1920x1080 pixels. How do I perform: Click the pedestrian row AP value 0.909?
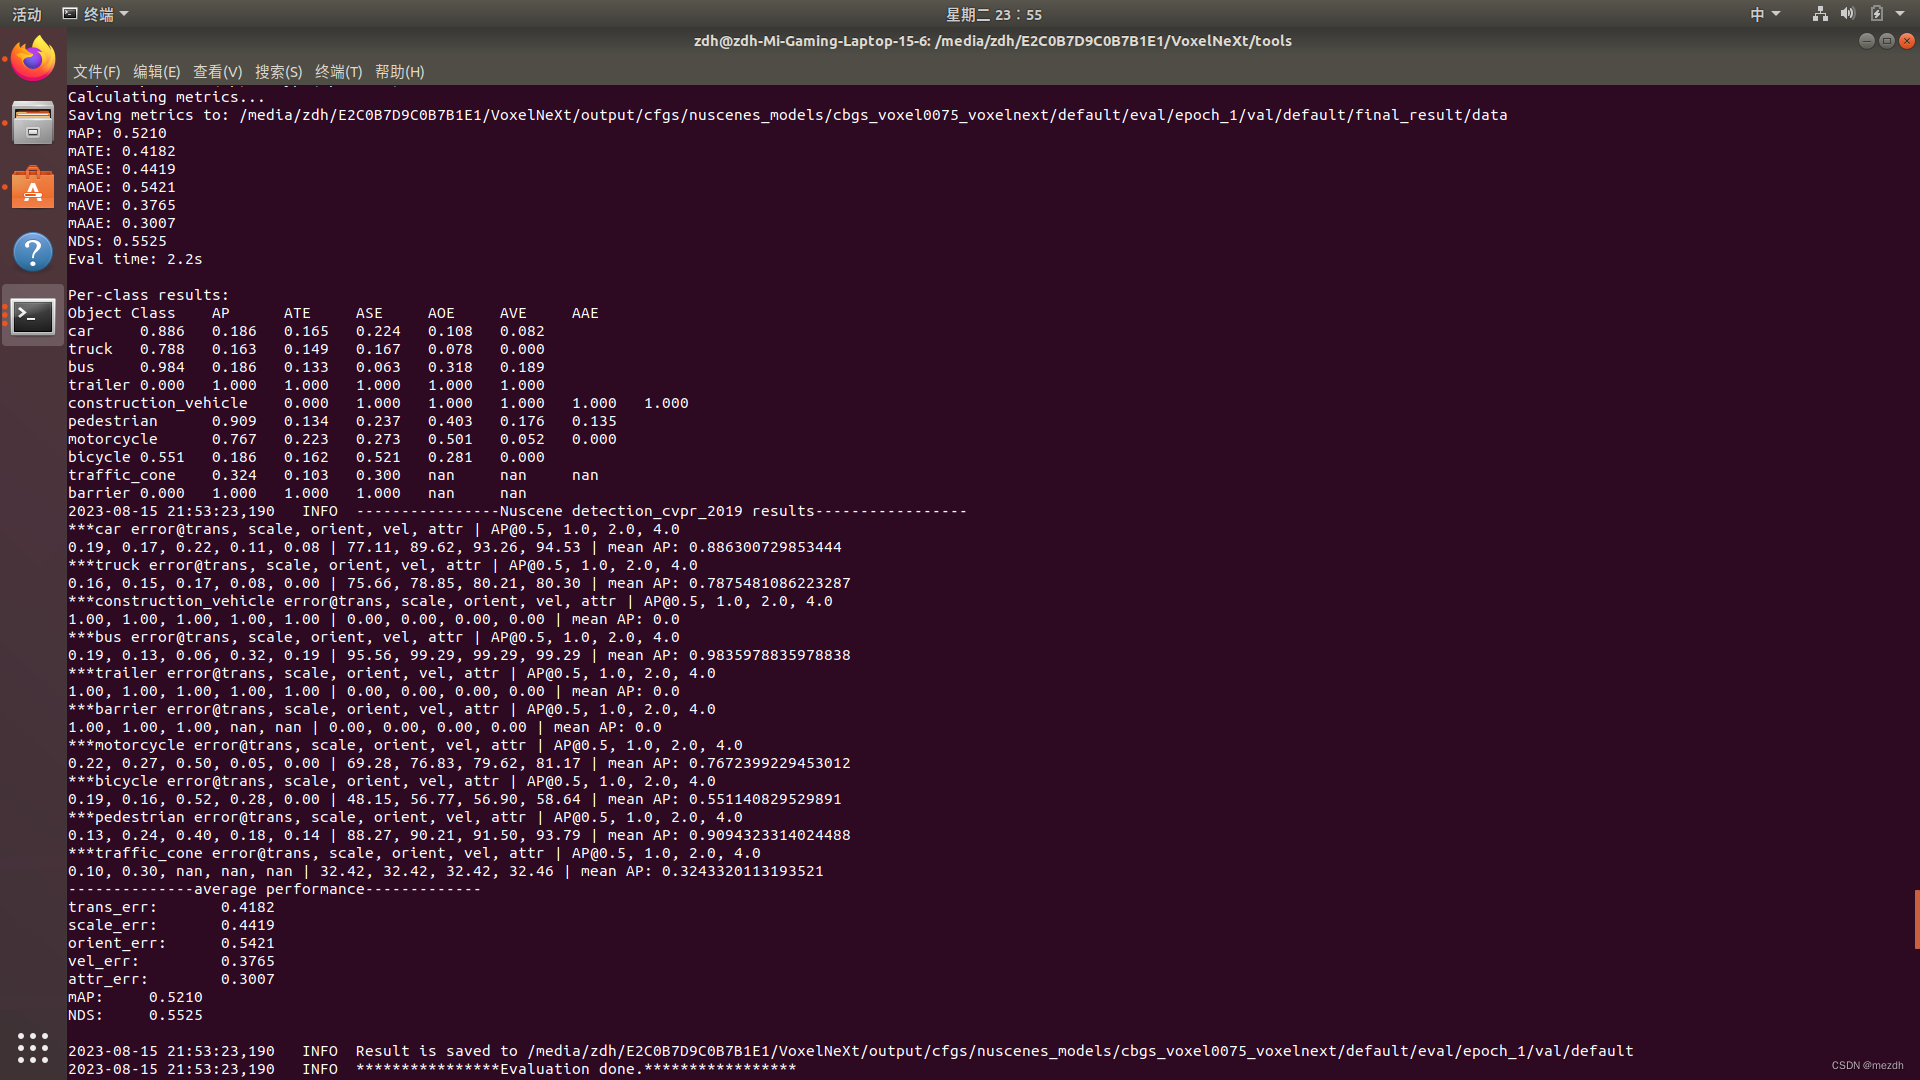tap(234, 421)
